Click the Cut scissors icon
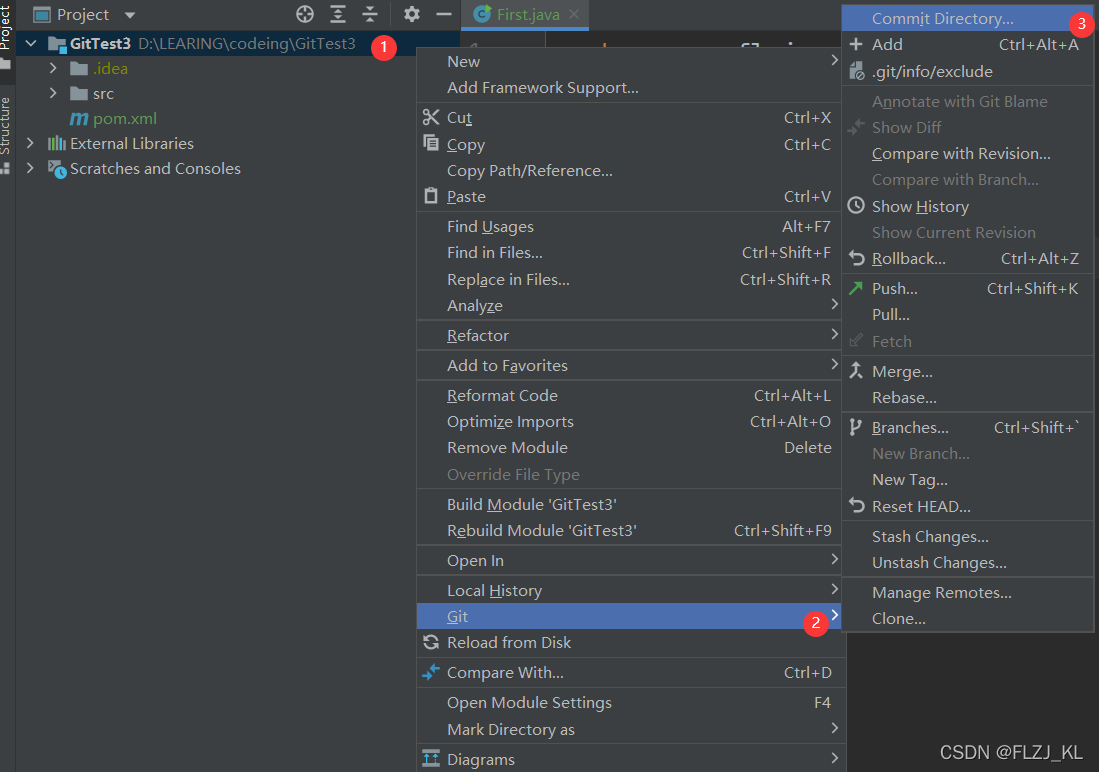This screenshot has height=772, width=1099. [431, 117]
